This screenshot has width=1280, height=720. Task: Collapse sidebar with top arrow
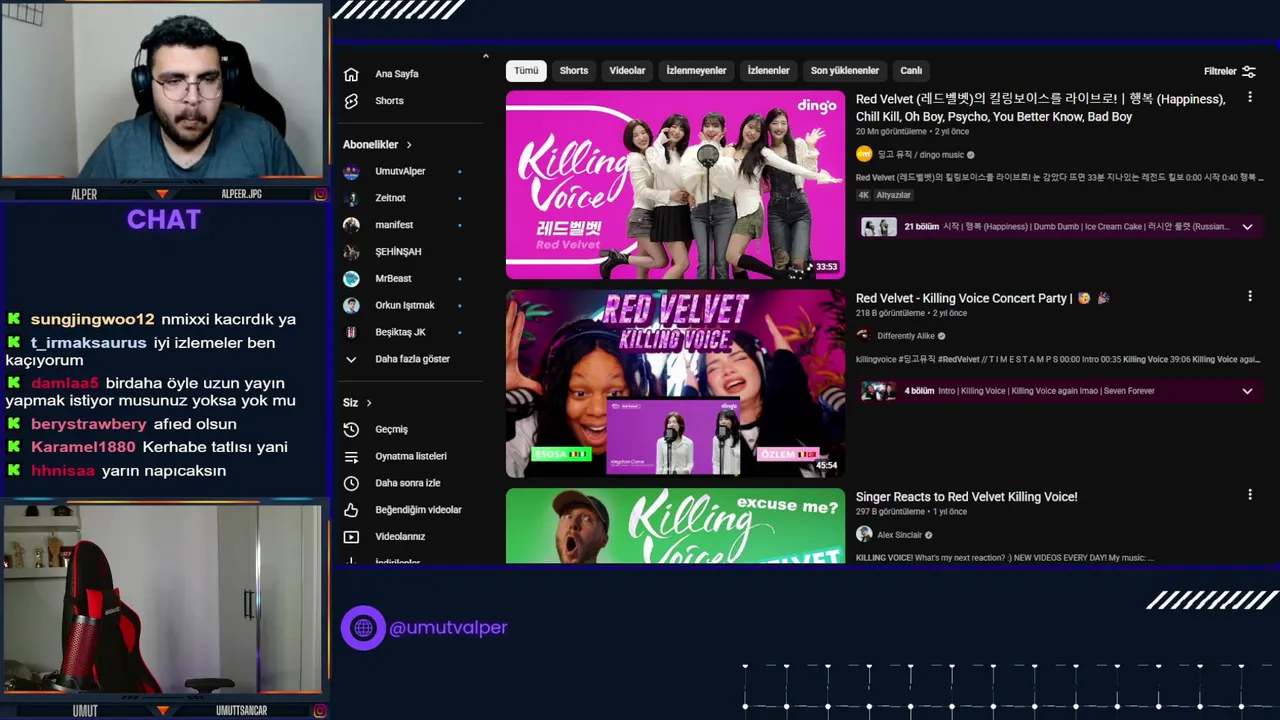pos(486,56)
